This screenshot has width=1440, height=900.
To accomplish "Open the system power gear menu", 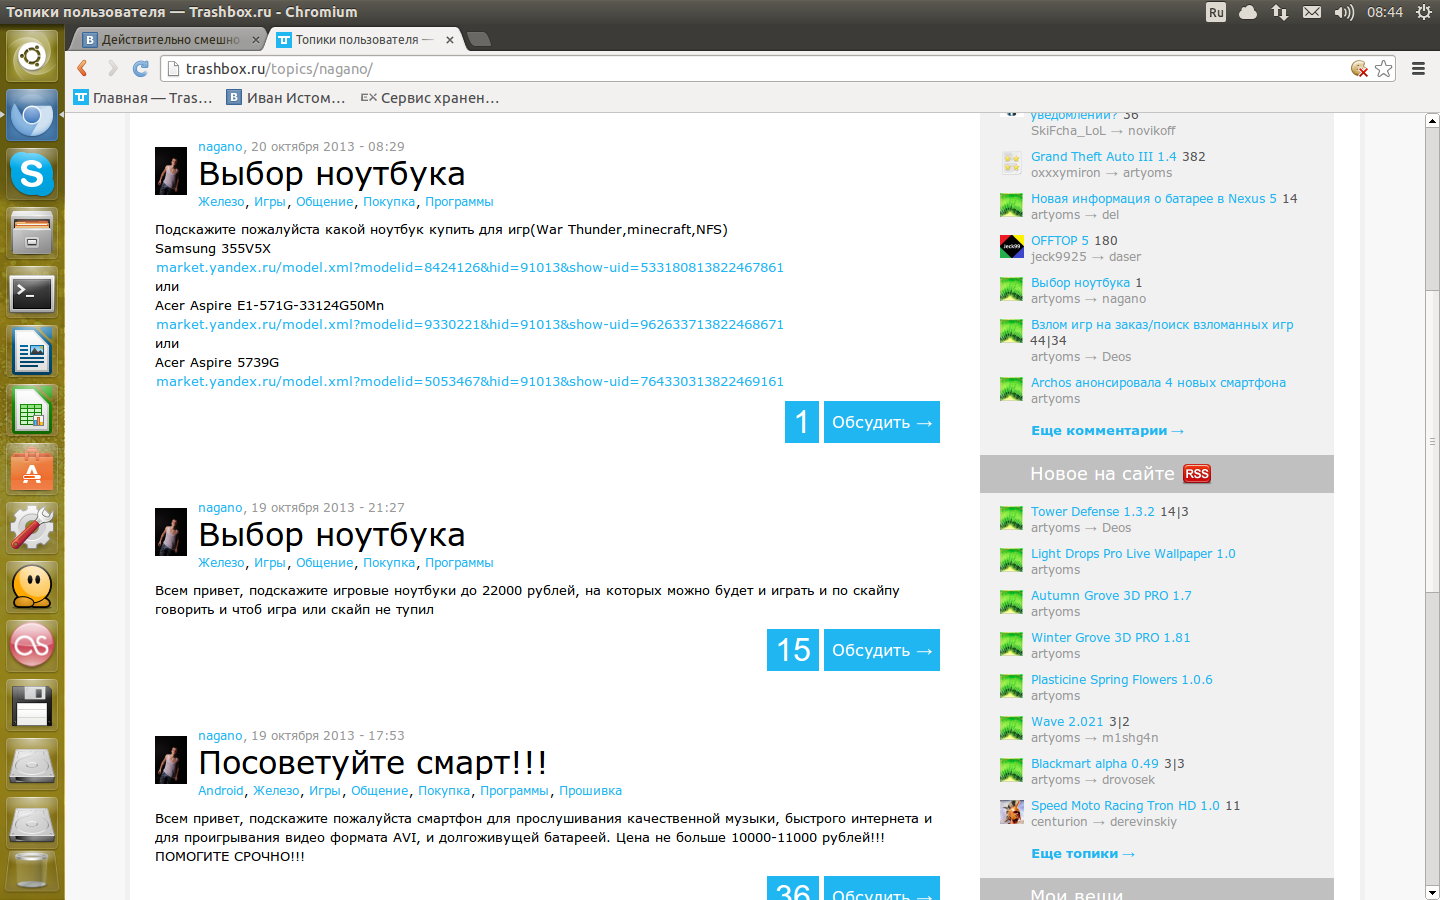I will click(1424, 12).
